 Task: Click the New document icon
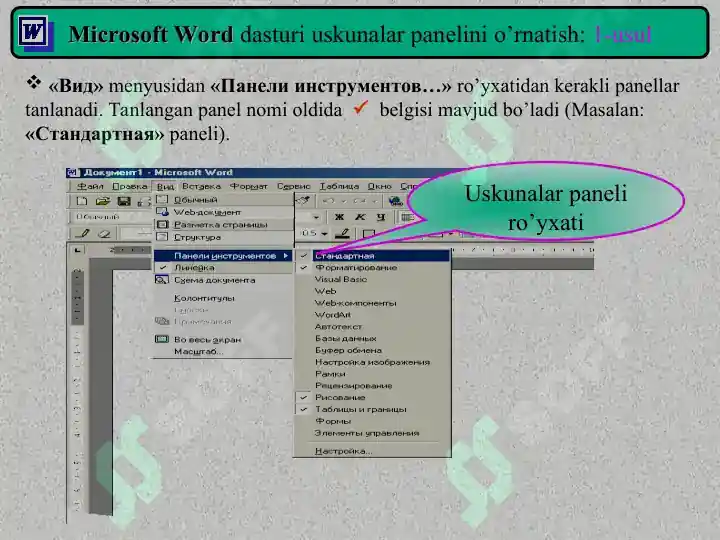pos(82,201)
